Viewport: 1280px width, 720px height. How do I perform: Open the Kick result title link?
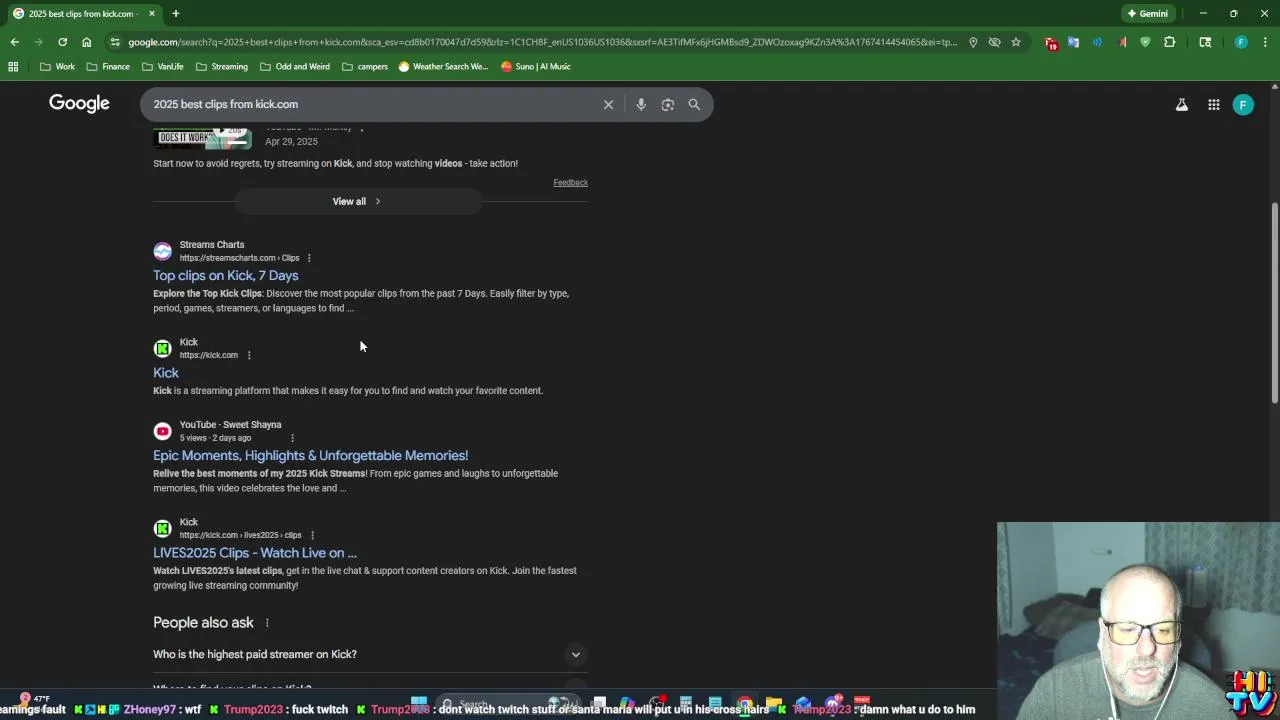tap(166, 373)
